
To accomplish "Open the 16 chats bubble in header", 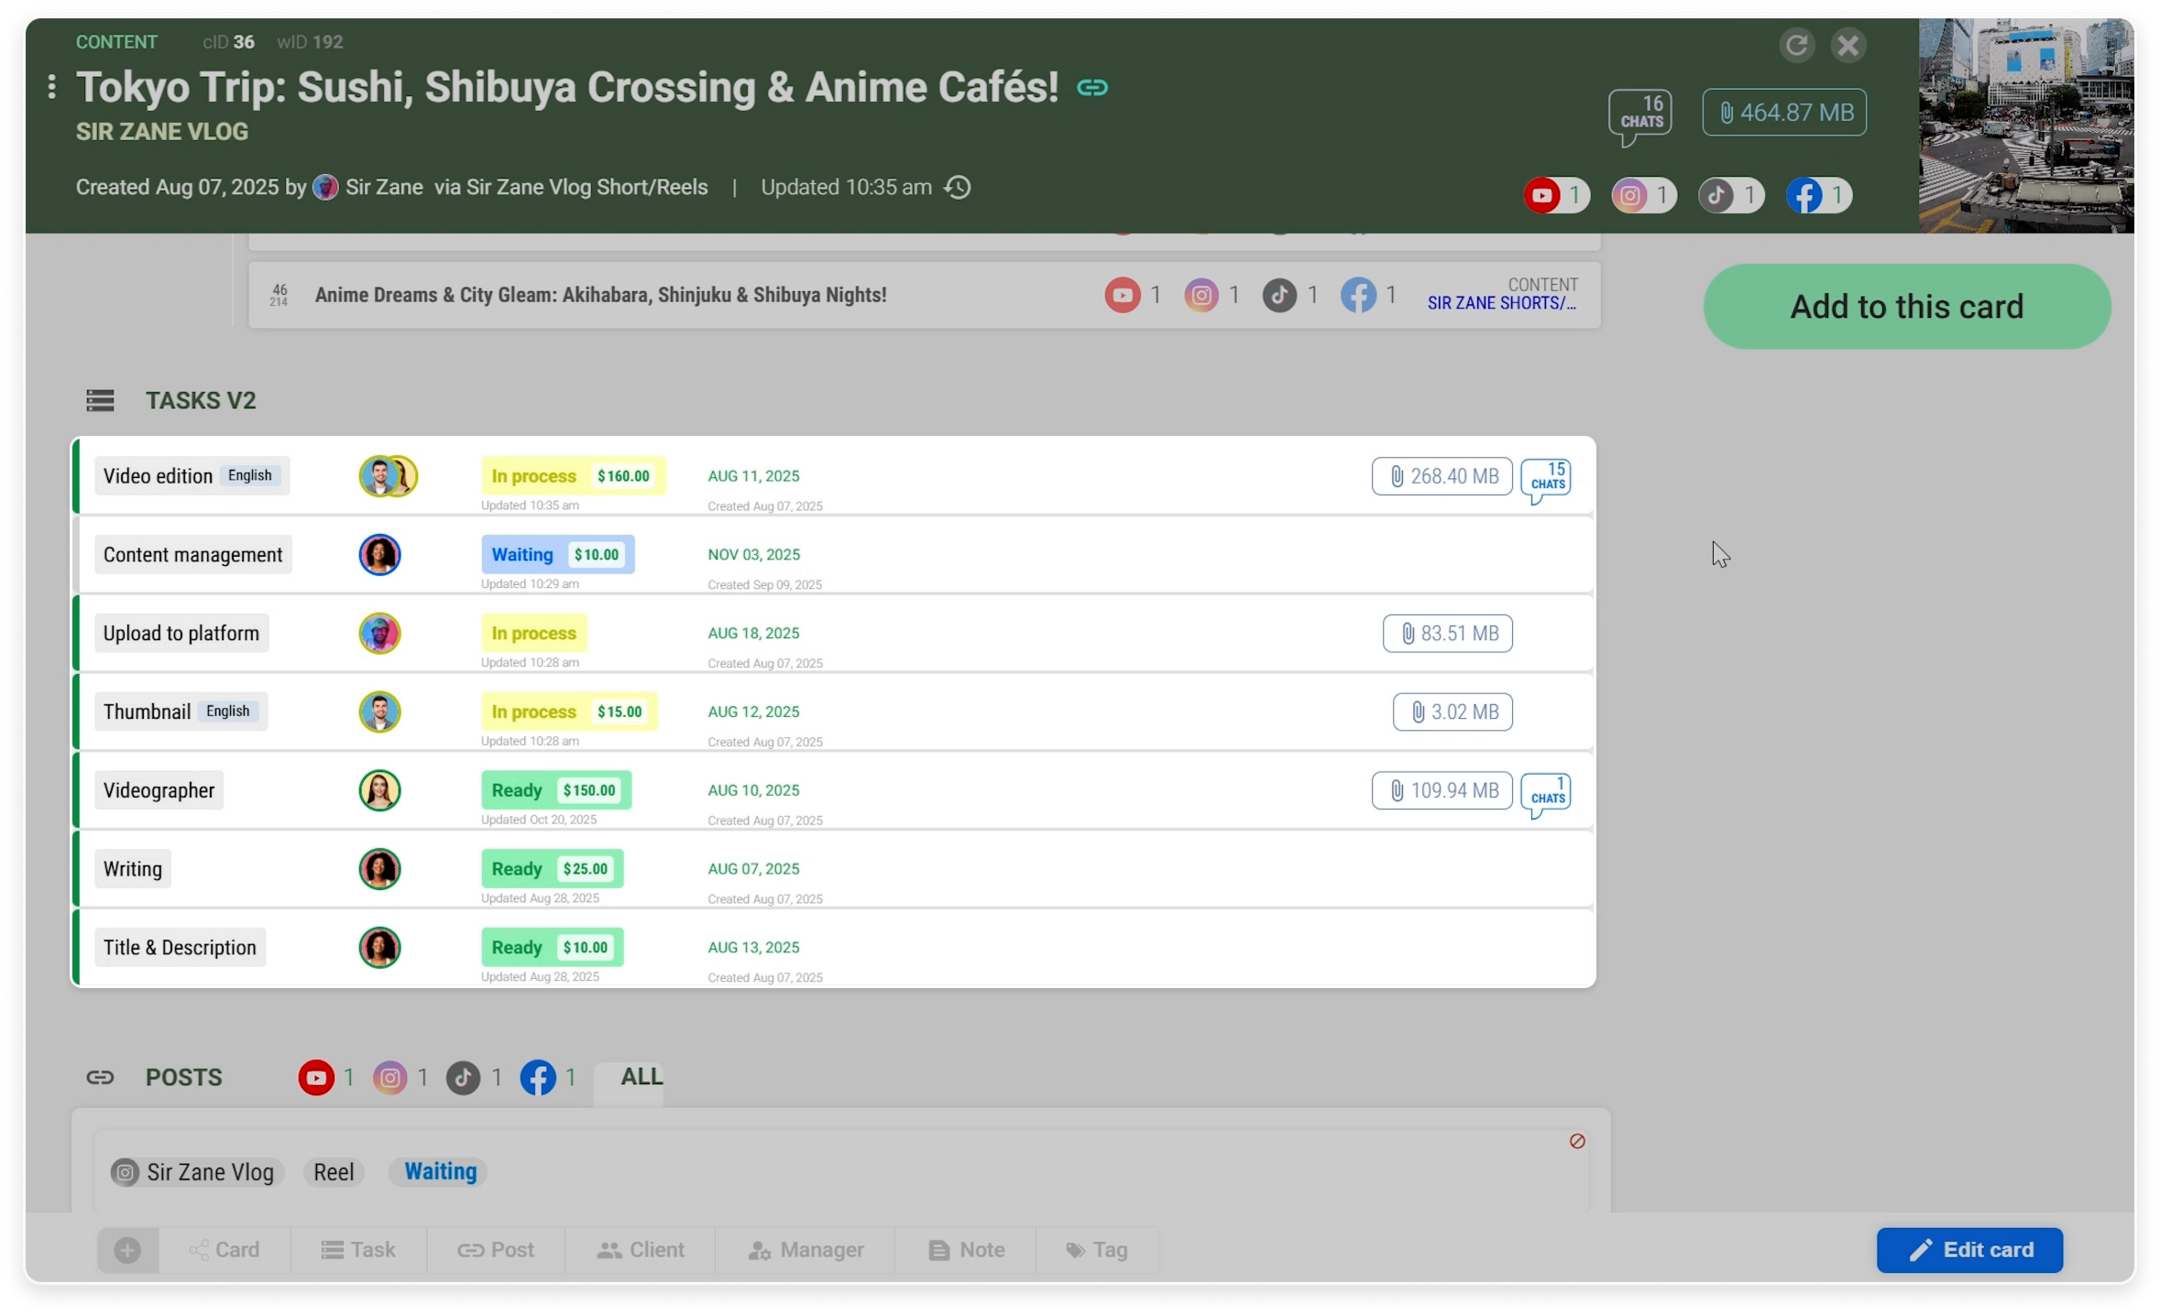I will [1640, 114].
